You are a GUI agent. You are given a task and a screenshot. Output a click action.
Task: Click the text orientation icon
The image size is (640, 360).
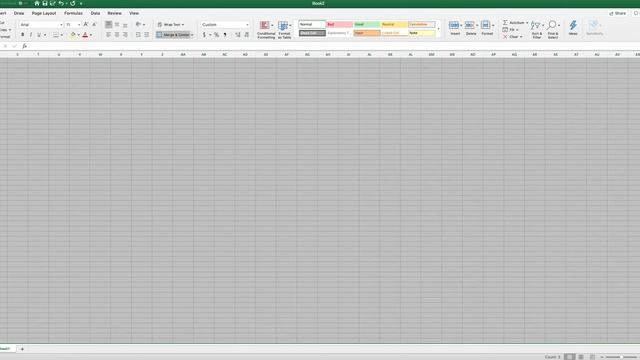138,24
